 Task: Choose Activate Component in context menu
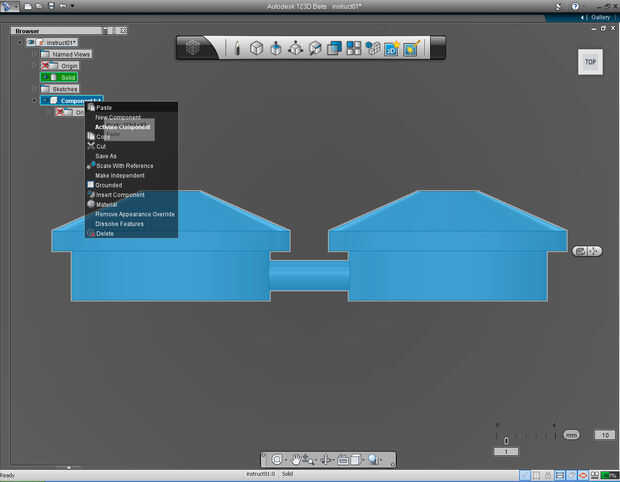coord(123,127)
